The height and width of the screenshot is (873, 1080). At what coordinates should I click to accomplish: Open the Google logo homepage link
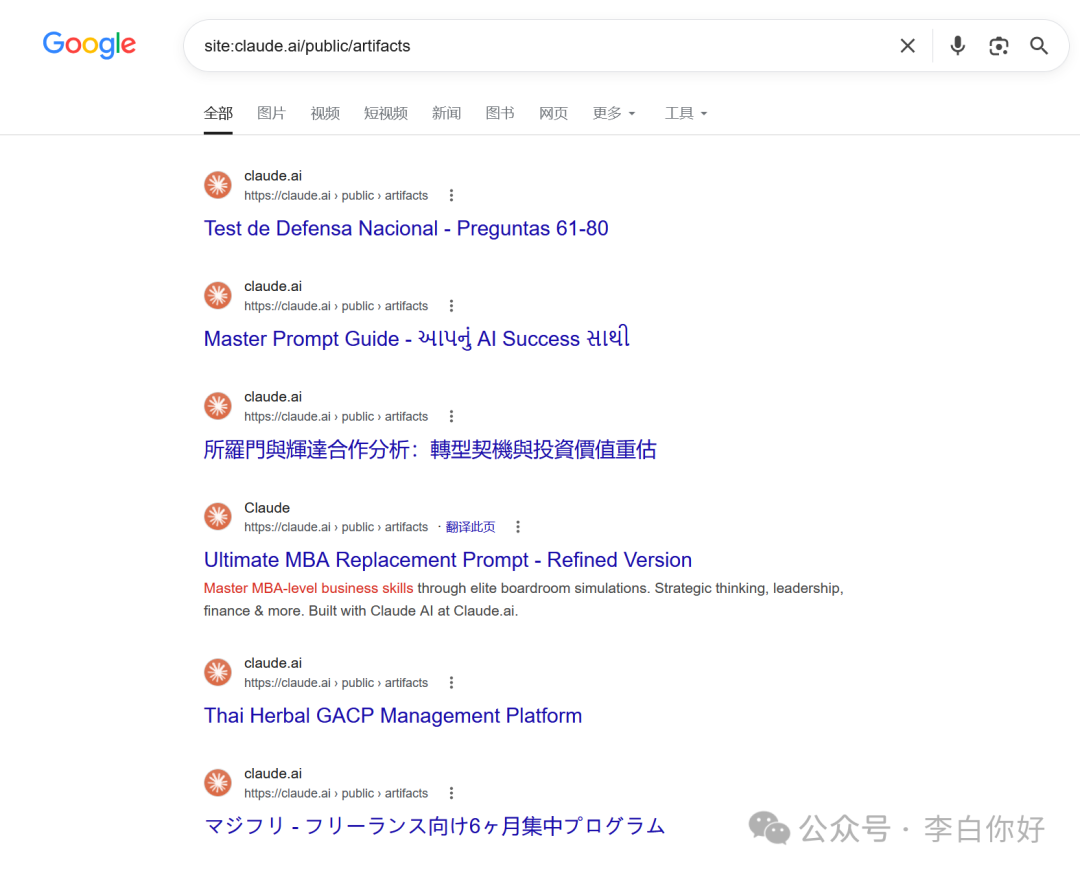tap(89, 45)
